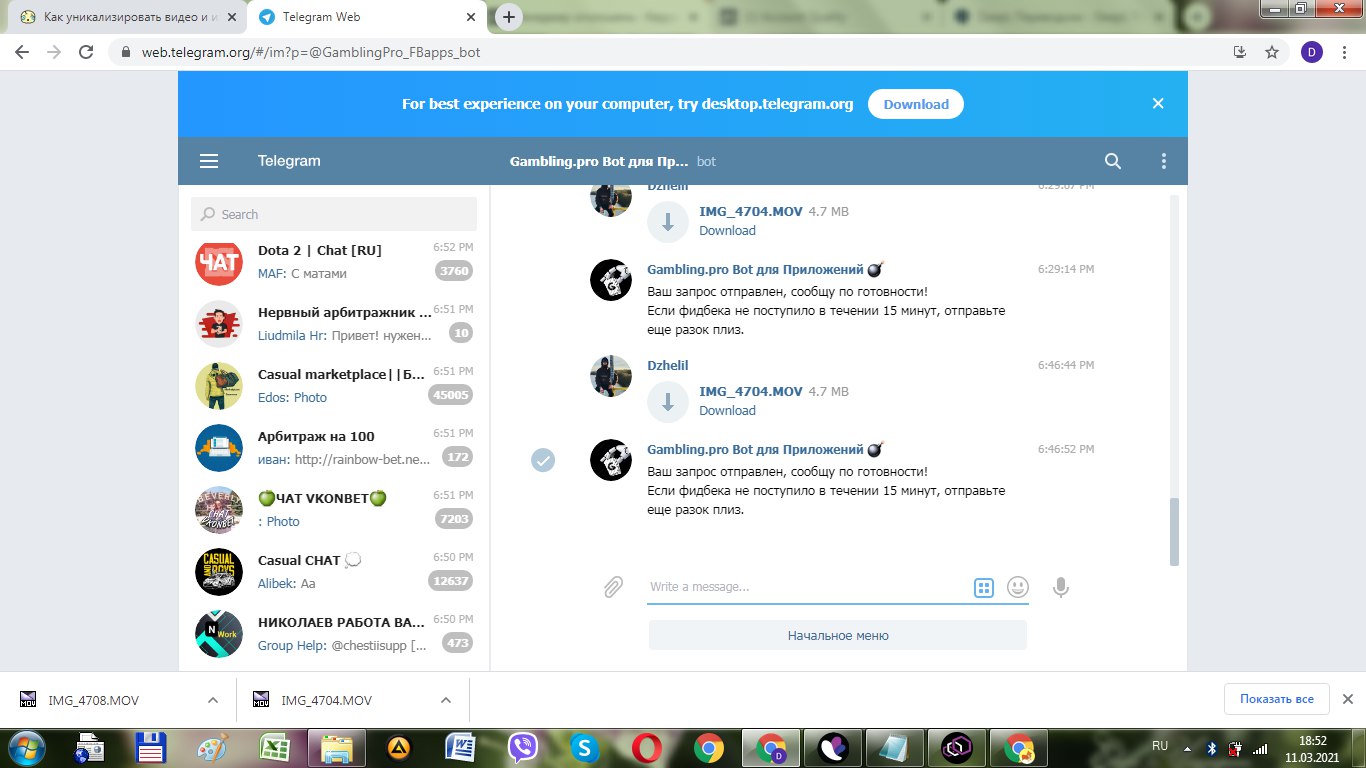Image resolution: width=1366 pixels, height=768 pixels.
Task: Click the paperclip attach file icon
Action: point(613,587)
